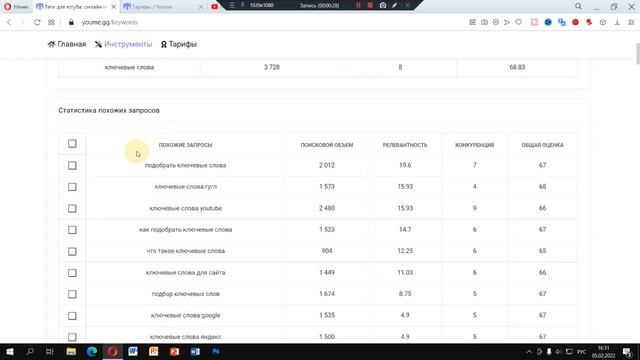Viewport: 640px width, 360px height.
Task: Click the ПОХОЖИЕ ЗАПРОСЫ column header
Action: coord(185,145)
